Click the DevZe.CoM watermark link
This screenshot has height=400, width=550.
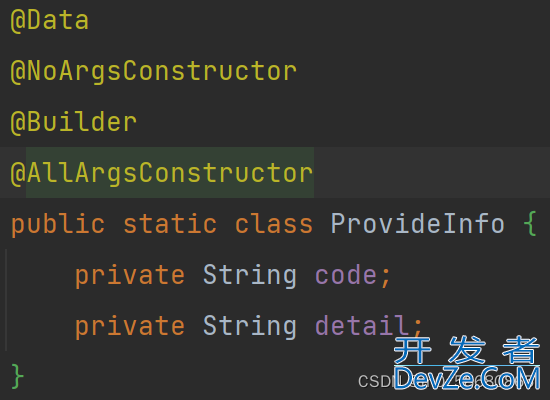467,378
